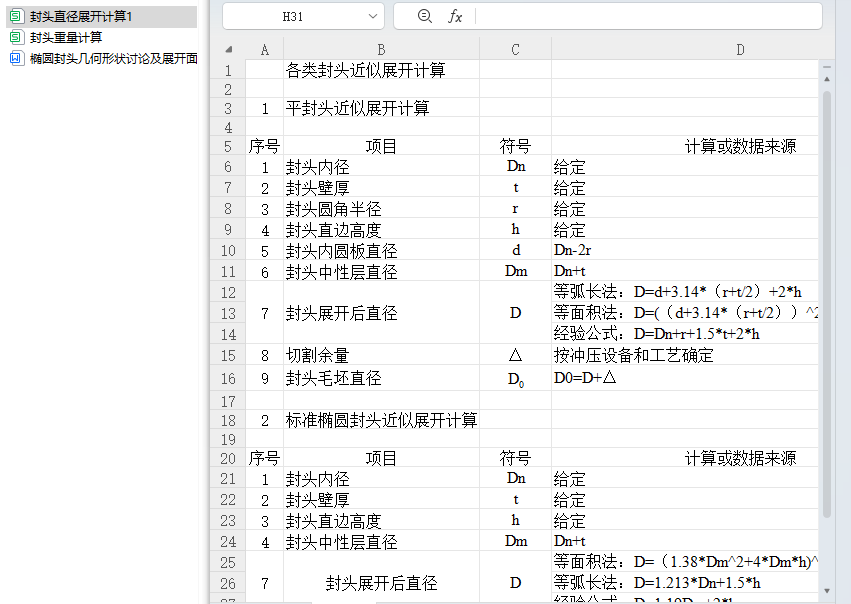Click cell 封头展开后直径 in row 13
This screenshot has width=851, height=604.
tap(382, 313)
